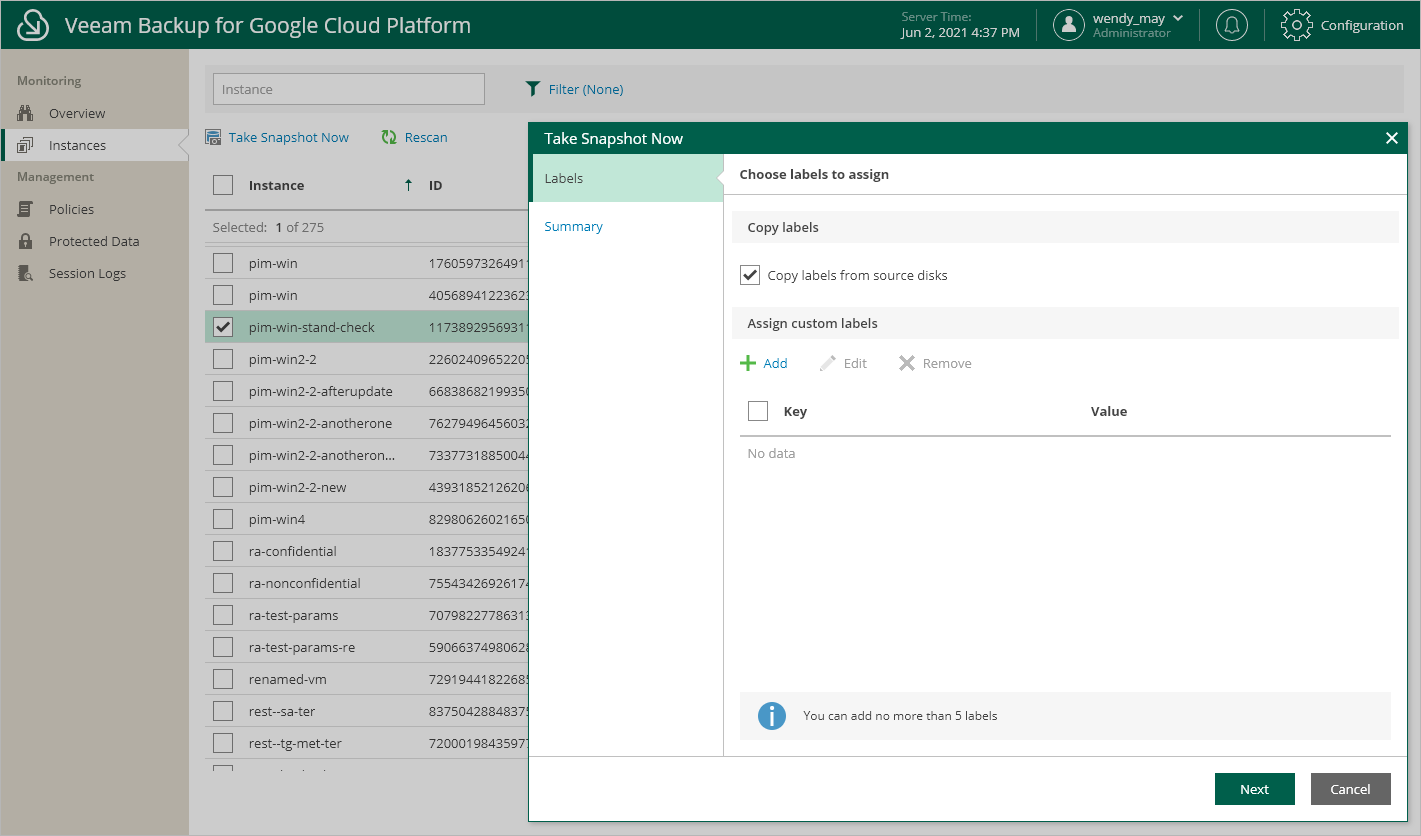Image resolution: width=1421 pixels, height=836 pixels.
Task: Click the blue info icon
Action: (771, 716)
